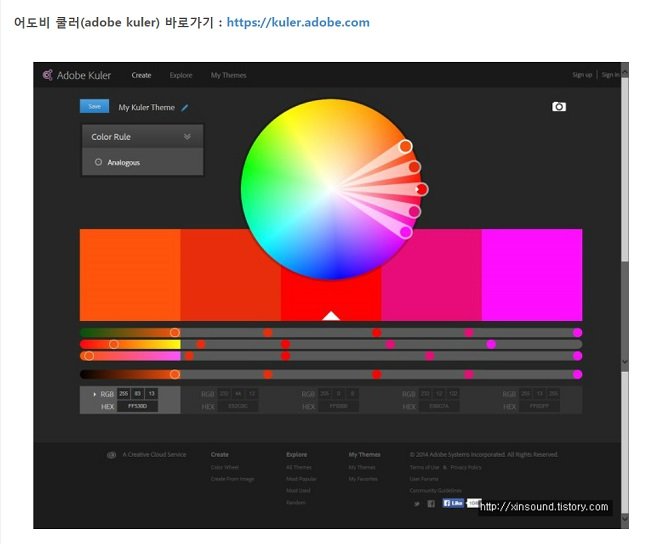Select the magenta color swatch
The image size is (650, 544).
pyautogui.click(x=532, y=274)
